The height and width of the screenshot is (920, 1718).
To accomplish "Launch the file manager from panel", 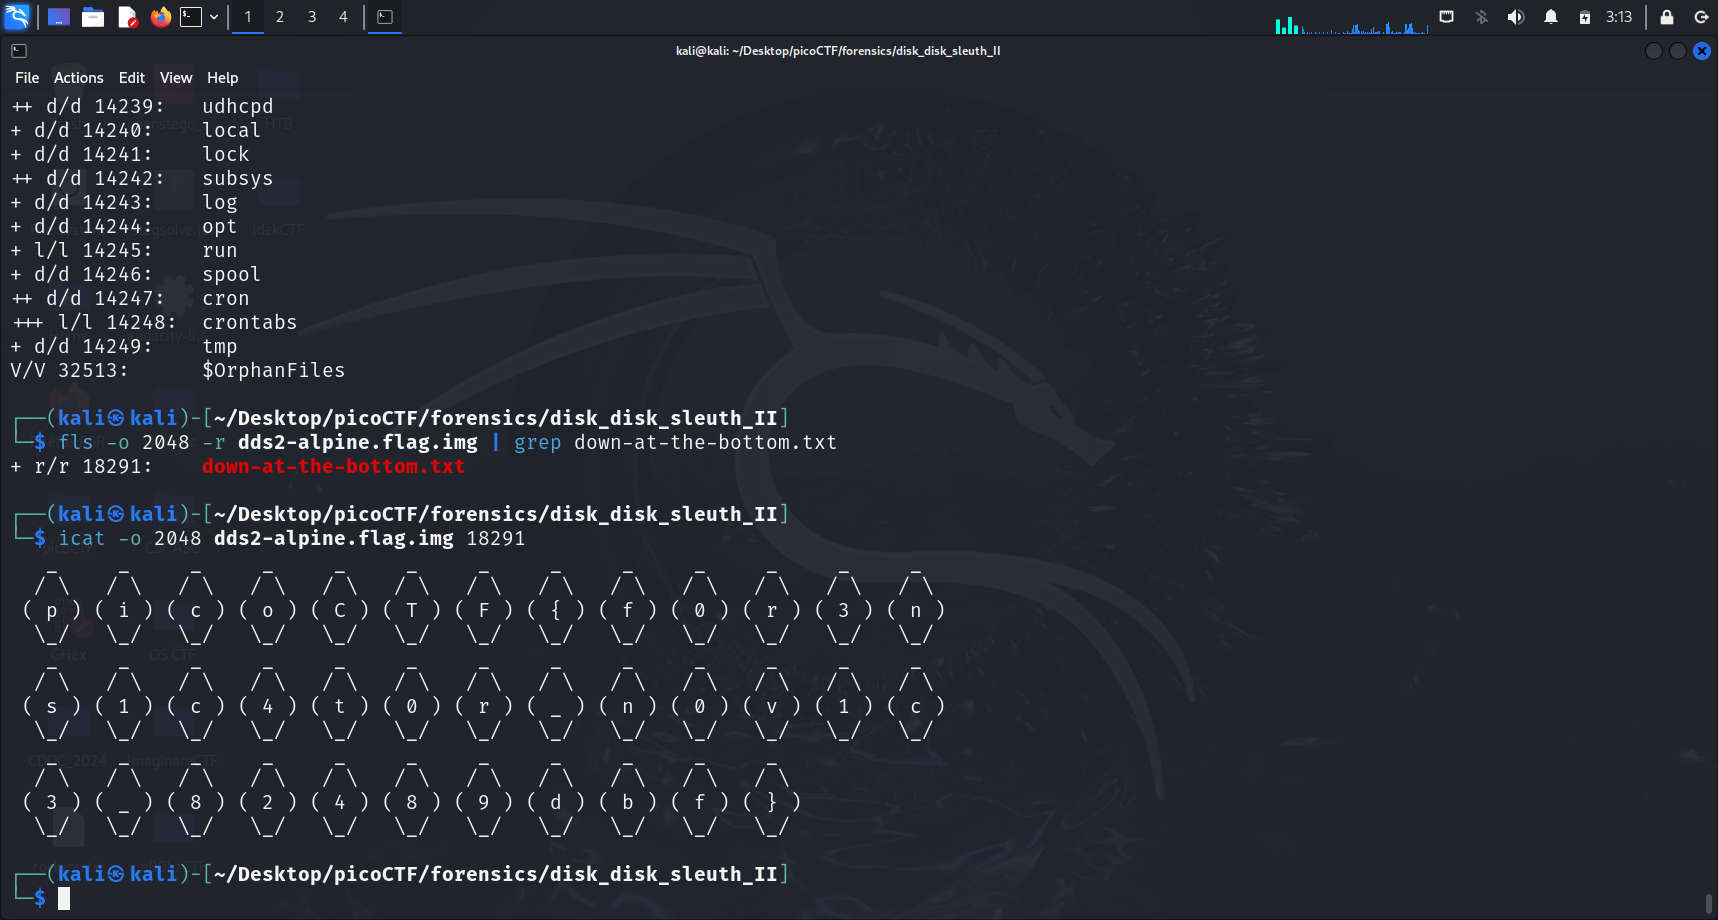I will (93, 17).
